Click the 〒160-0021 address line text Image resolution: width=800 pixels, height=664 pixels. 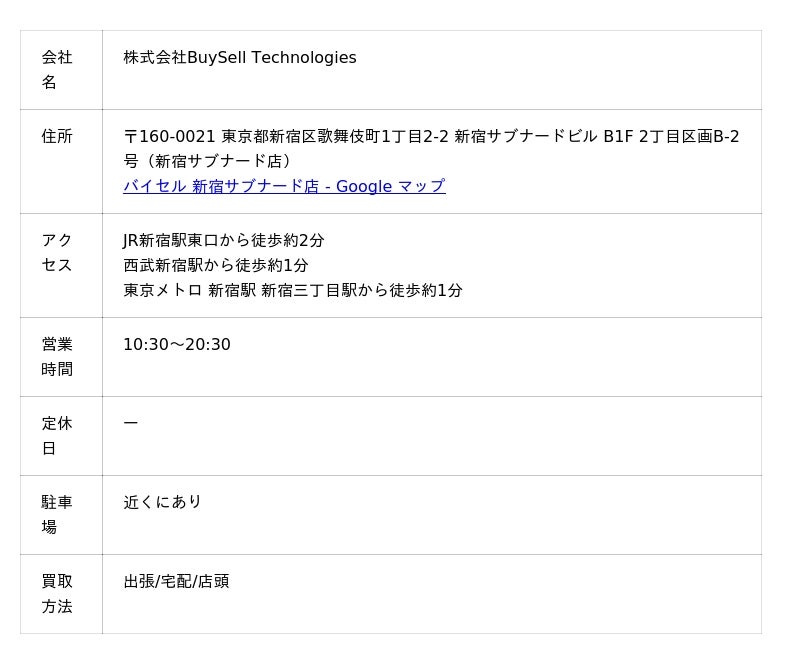(431, 136)
